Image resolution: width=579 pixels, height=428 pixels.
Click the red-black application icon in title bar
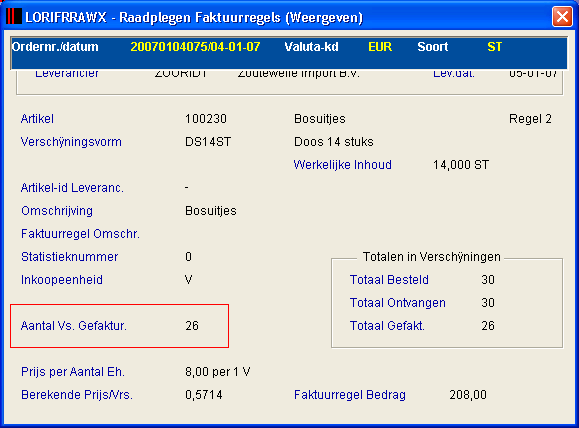click(14, 17)
